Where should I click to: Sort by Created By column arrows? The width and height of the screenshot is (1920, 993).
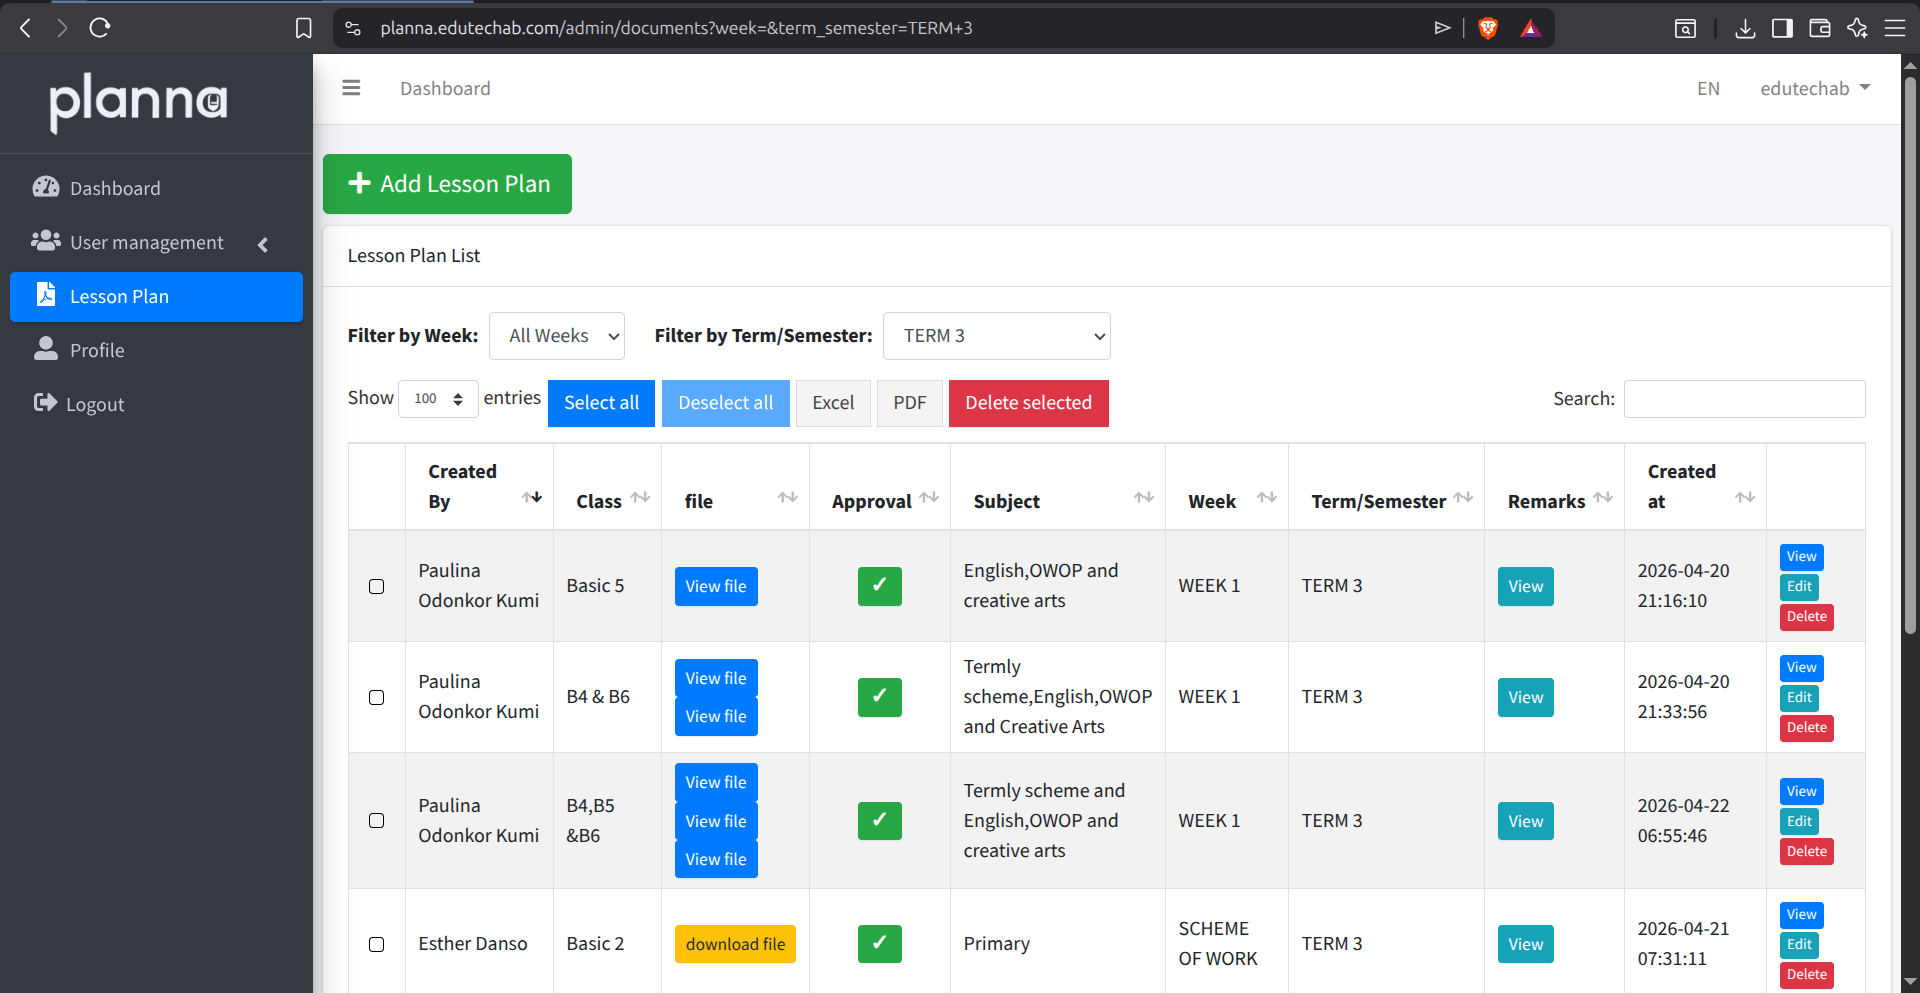[532, 497]
